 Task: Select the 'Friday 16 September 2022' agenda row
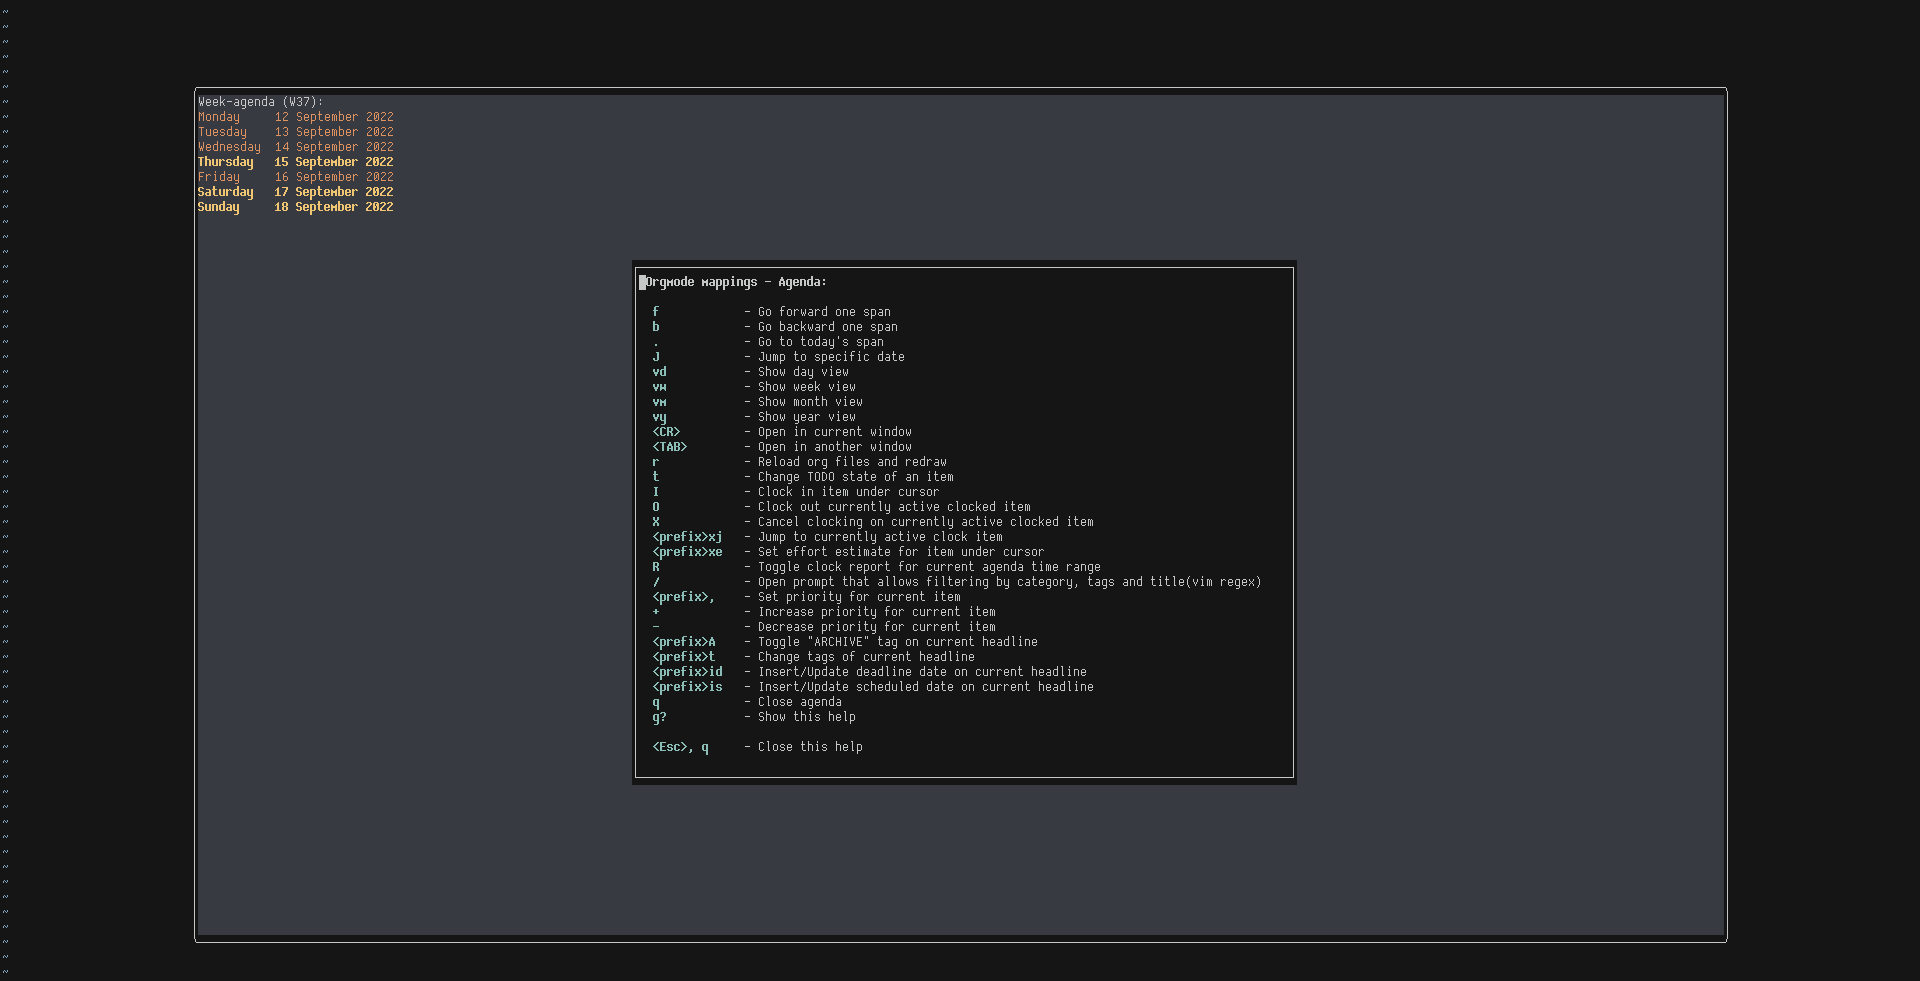296,177
